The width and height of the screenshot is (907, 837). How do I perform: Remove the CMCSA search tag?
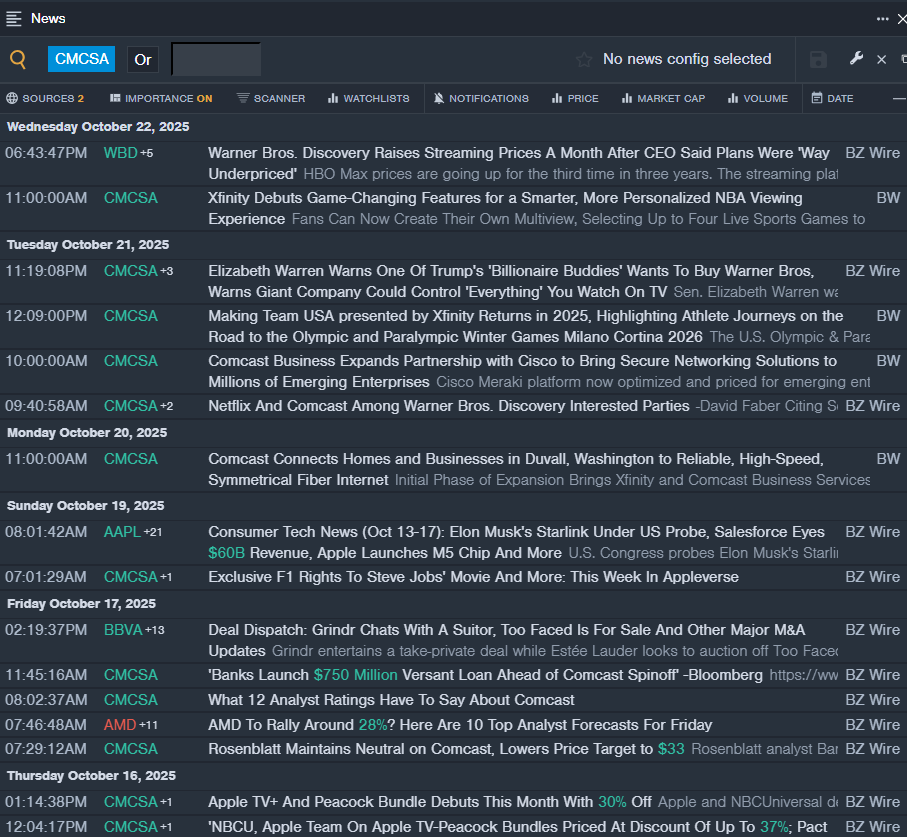82,59
